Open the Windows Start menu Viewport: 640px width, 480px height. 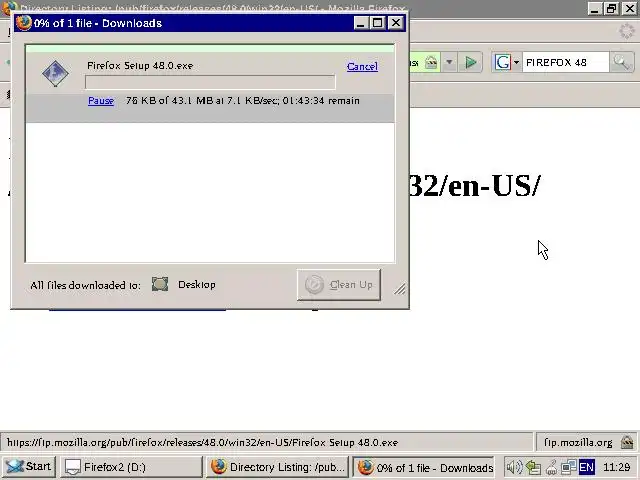point(29,467)
